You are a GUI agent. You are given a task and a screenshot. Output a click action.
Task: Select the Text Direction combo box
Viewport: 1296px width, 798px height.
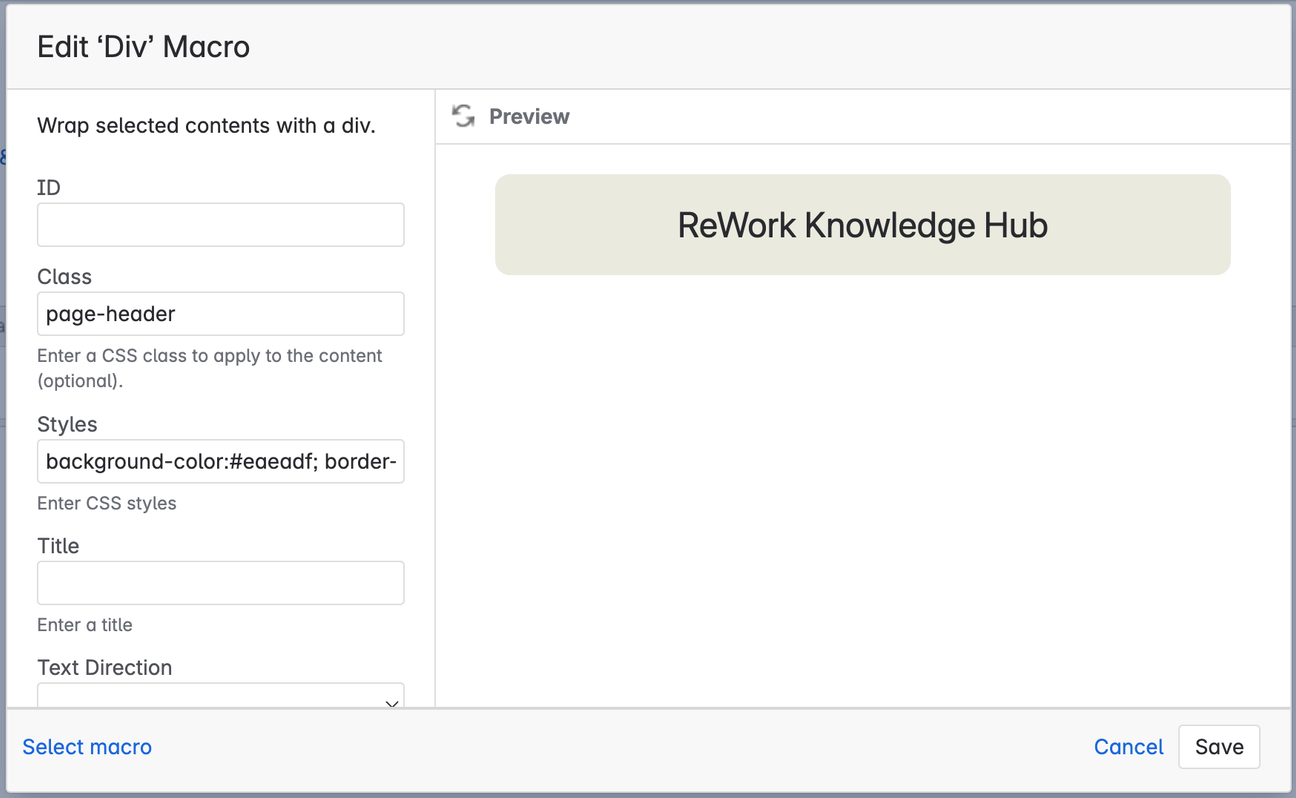tap(220, 698)
